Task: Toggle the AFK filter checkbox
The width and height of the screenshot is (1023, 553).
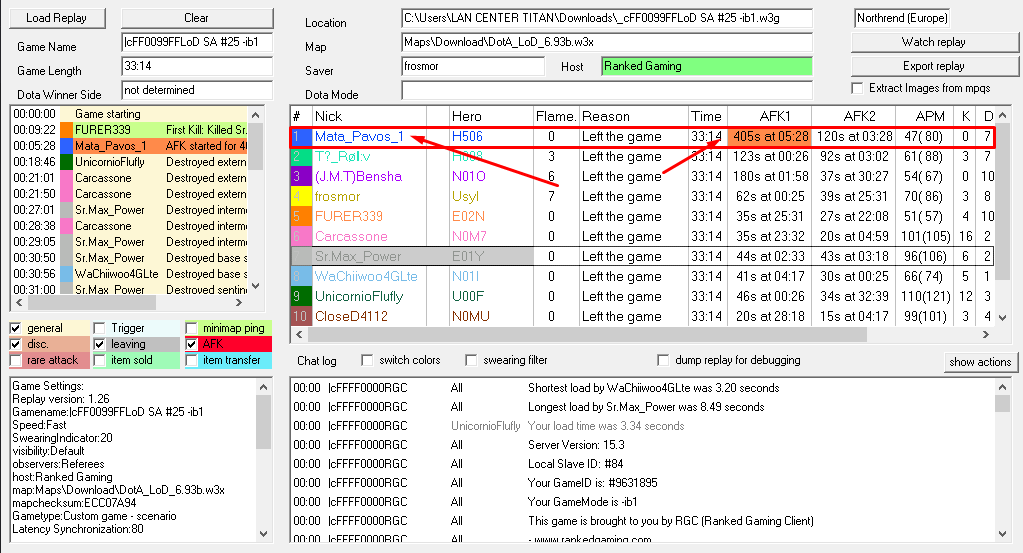Action: click(x=191, y=344)
